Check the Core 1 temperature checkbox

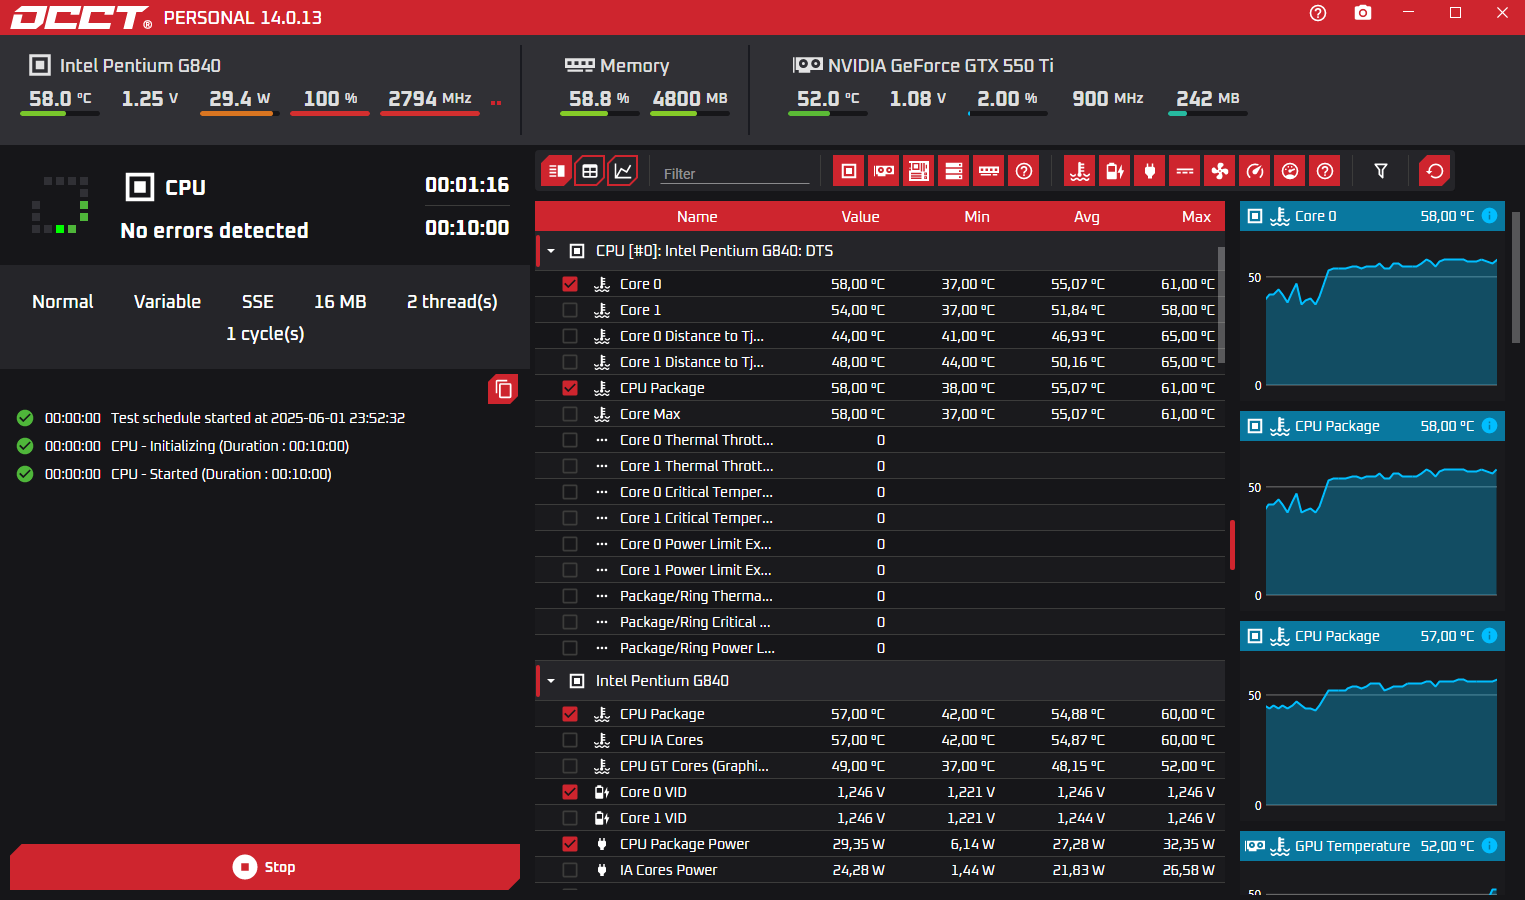coord(570,310)
